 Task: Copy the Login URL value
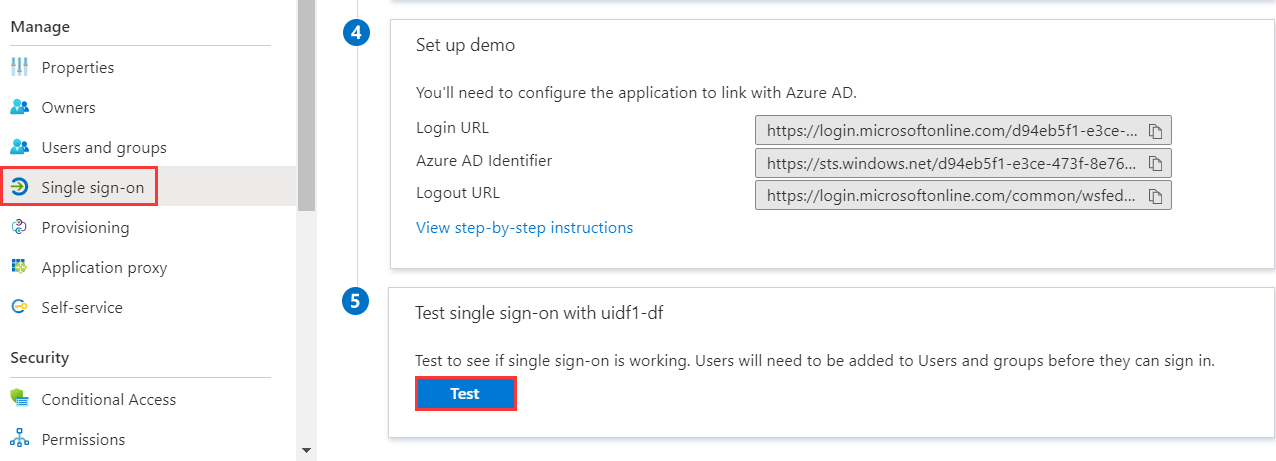pyautogui.click(x=1155, y=131)
